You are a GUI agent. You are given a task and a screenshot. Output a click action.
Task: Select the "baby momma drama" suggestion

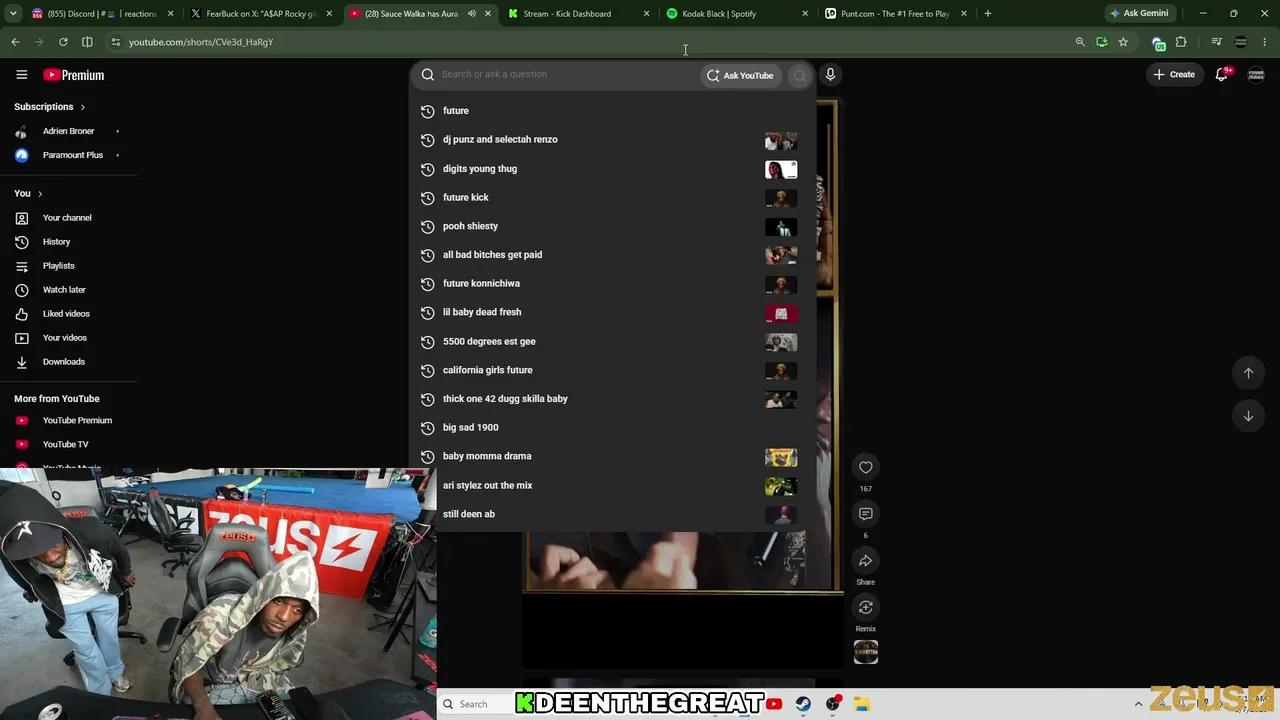point(612,456)
